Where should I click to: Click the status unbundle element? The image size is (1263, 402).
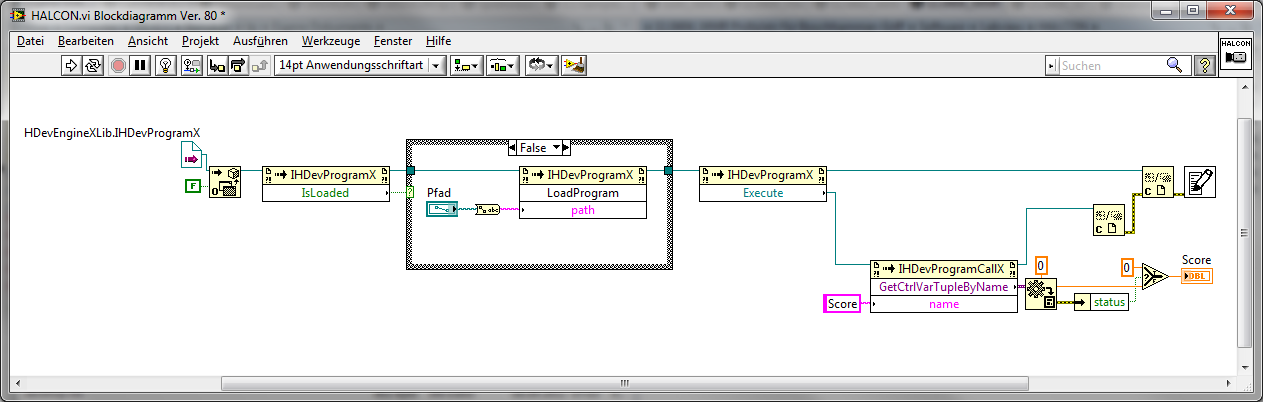(x=1101, y=303)
